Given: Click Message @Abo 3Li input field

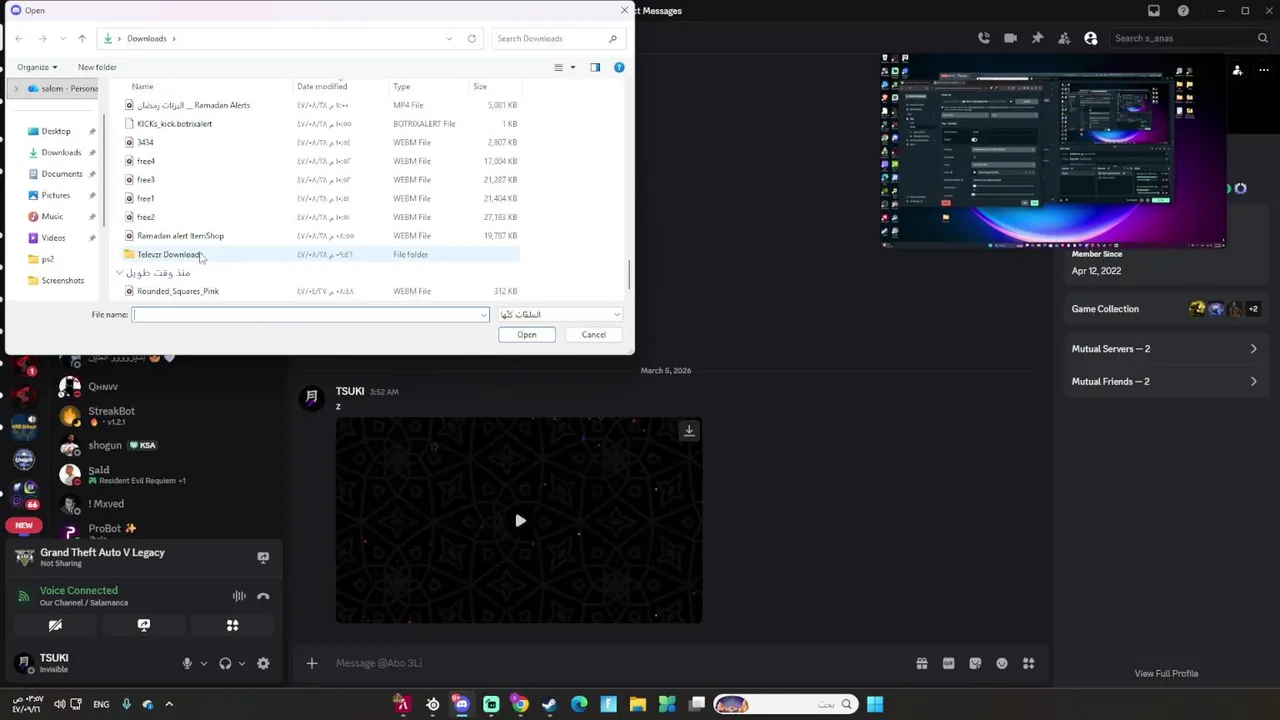Looking at the screenshot, I should pos(620,663).
